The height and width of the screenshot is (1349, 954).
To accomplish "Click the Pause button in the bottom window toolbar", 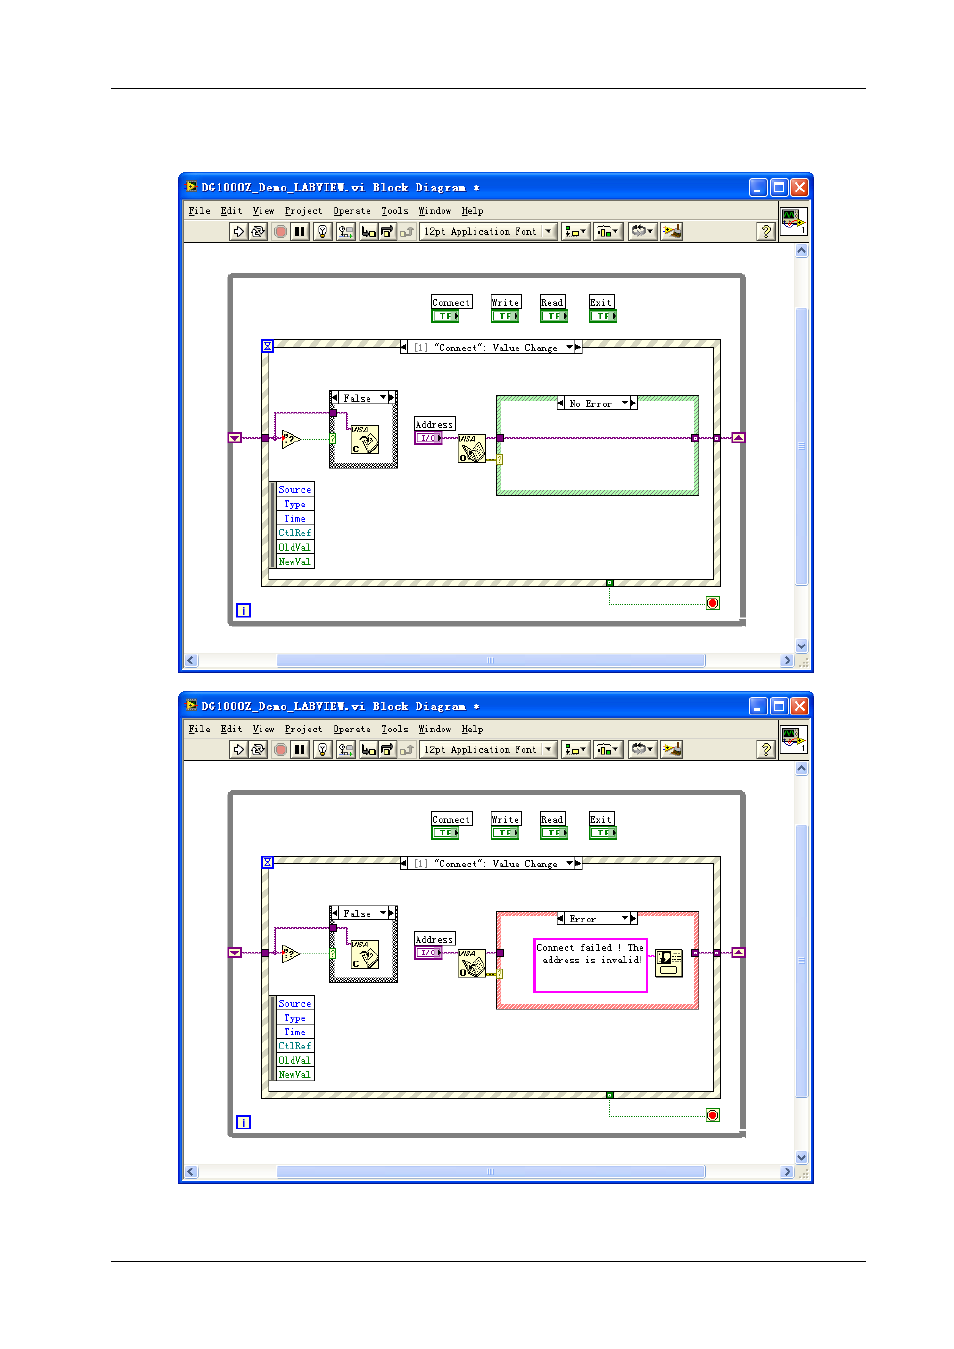I will coord(300,749).
